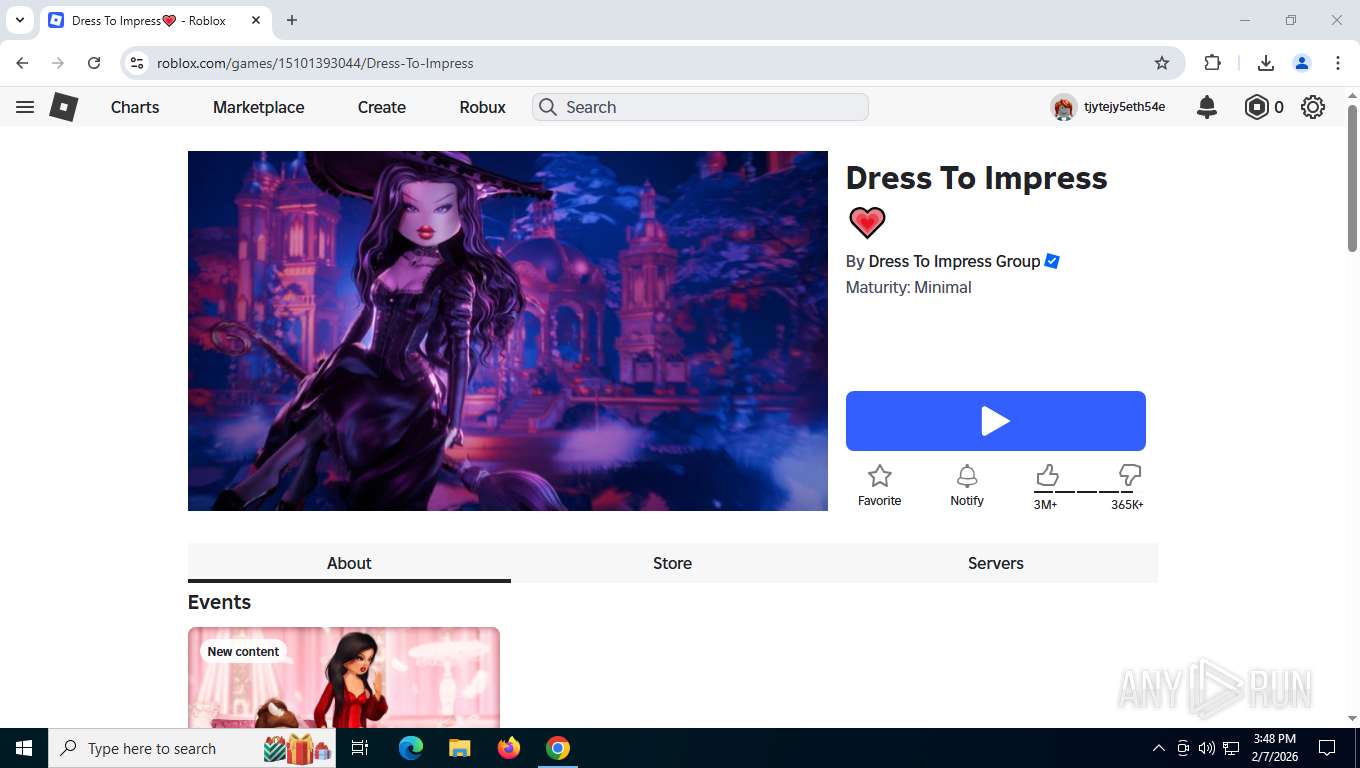Open File Explorer from taskbar

tap(459, 748)
